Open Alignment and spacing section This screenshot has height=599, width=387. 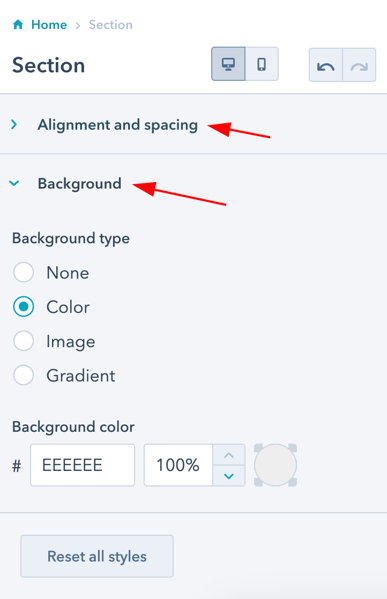click(x=118, y=125)
